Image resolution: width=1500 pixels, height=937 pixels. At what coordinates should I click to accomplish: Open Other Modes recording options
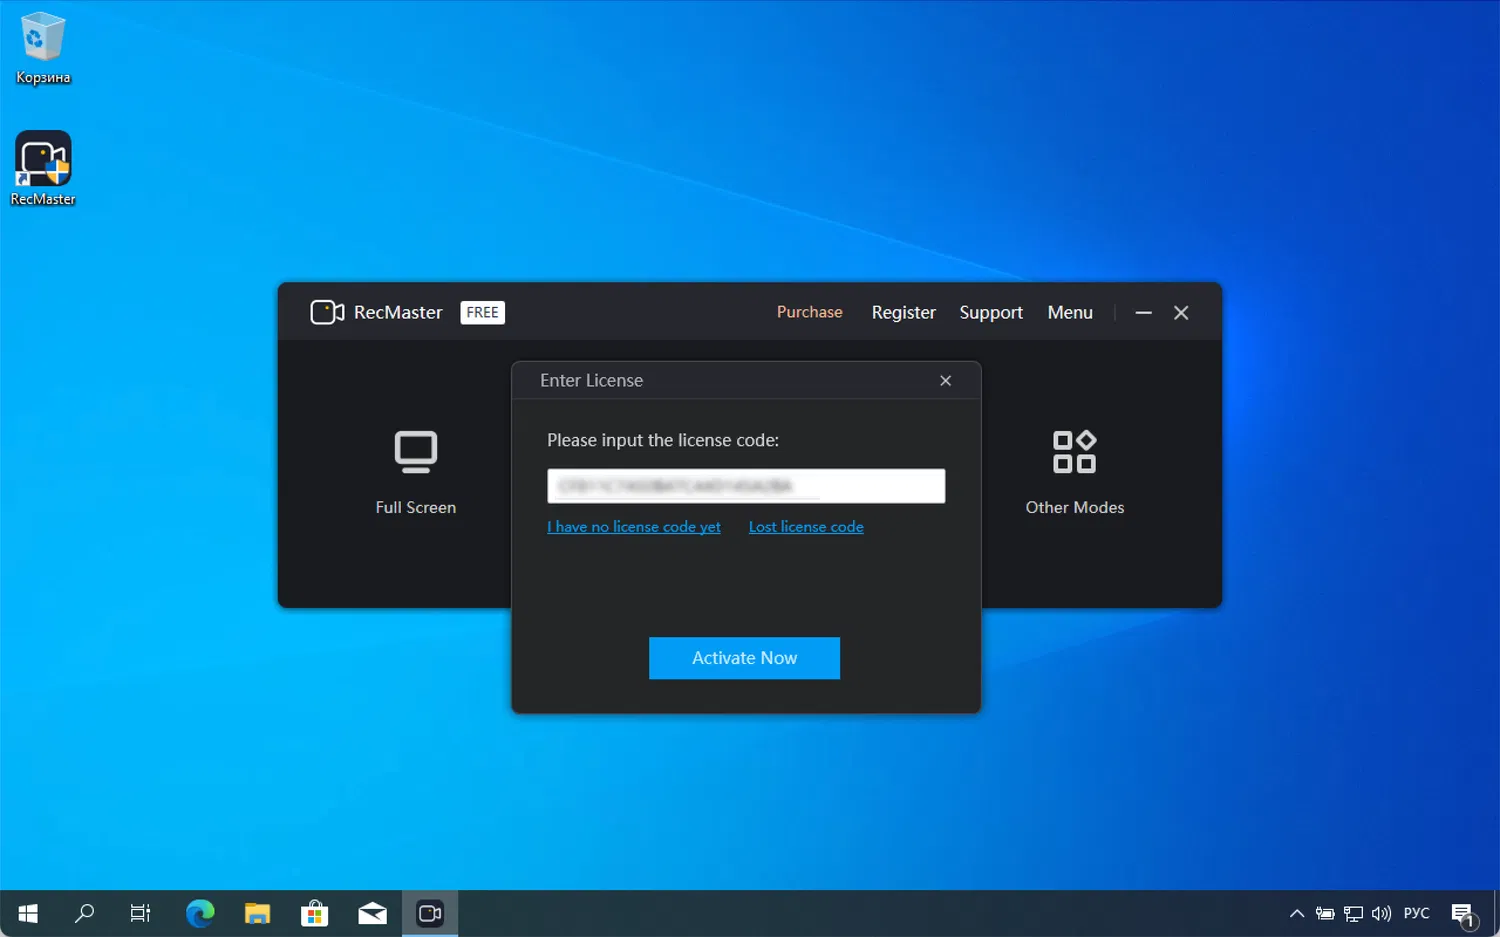click(1074, 470)
